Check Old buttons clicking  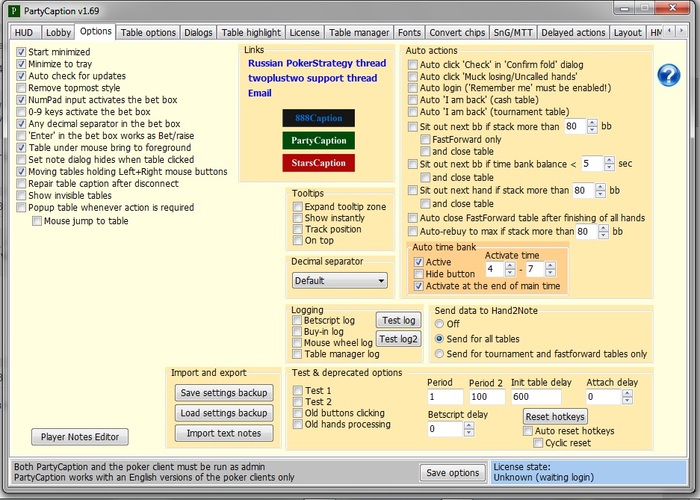[x=297, y=413]
